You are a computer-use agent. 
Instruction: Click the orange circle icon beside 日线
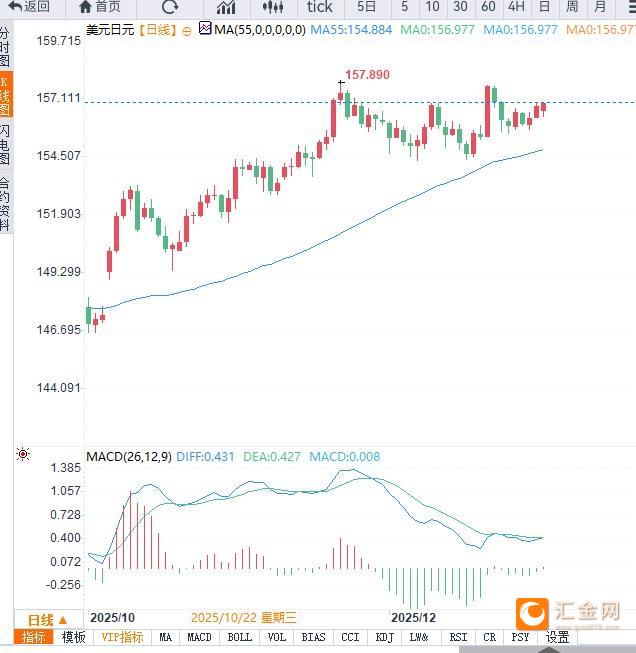187,31
